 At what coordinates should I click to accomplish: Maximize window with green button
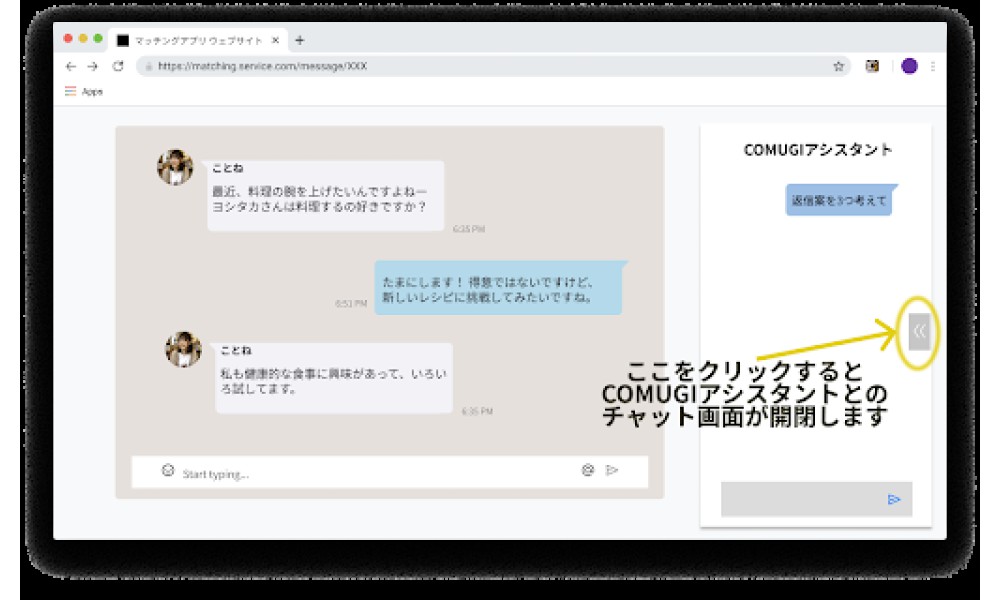[98, 38]
